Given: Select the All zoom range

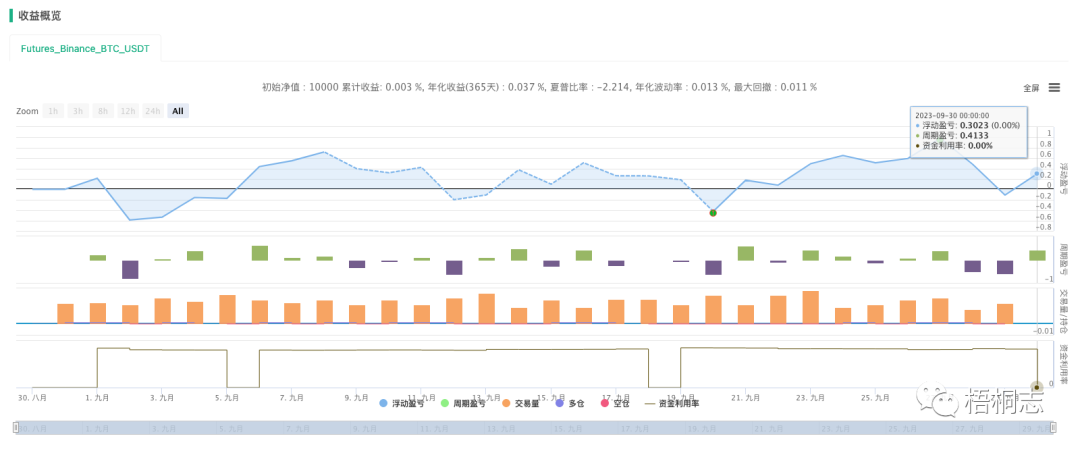Looking at the screenshot, I should tap(177, 111).
